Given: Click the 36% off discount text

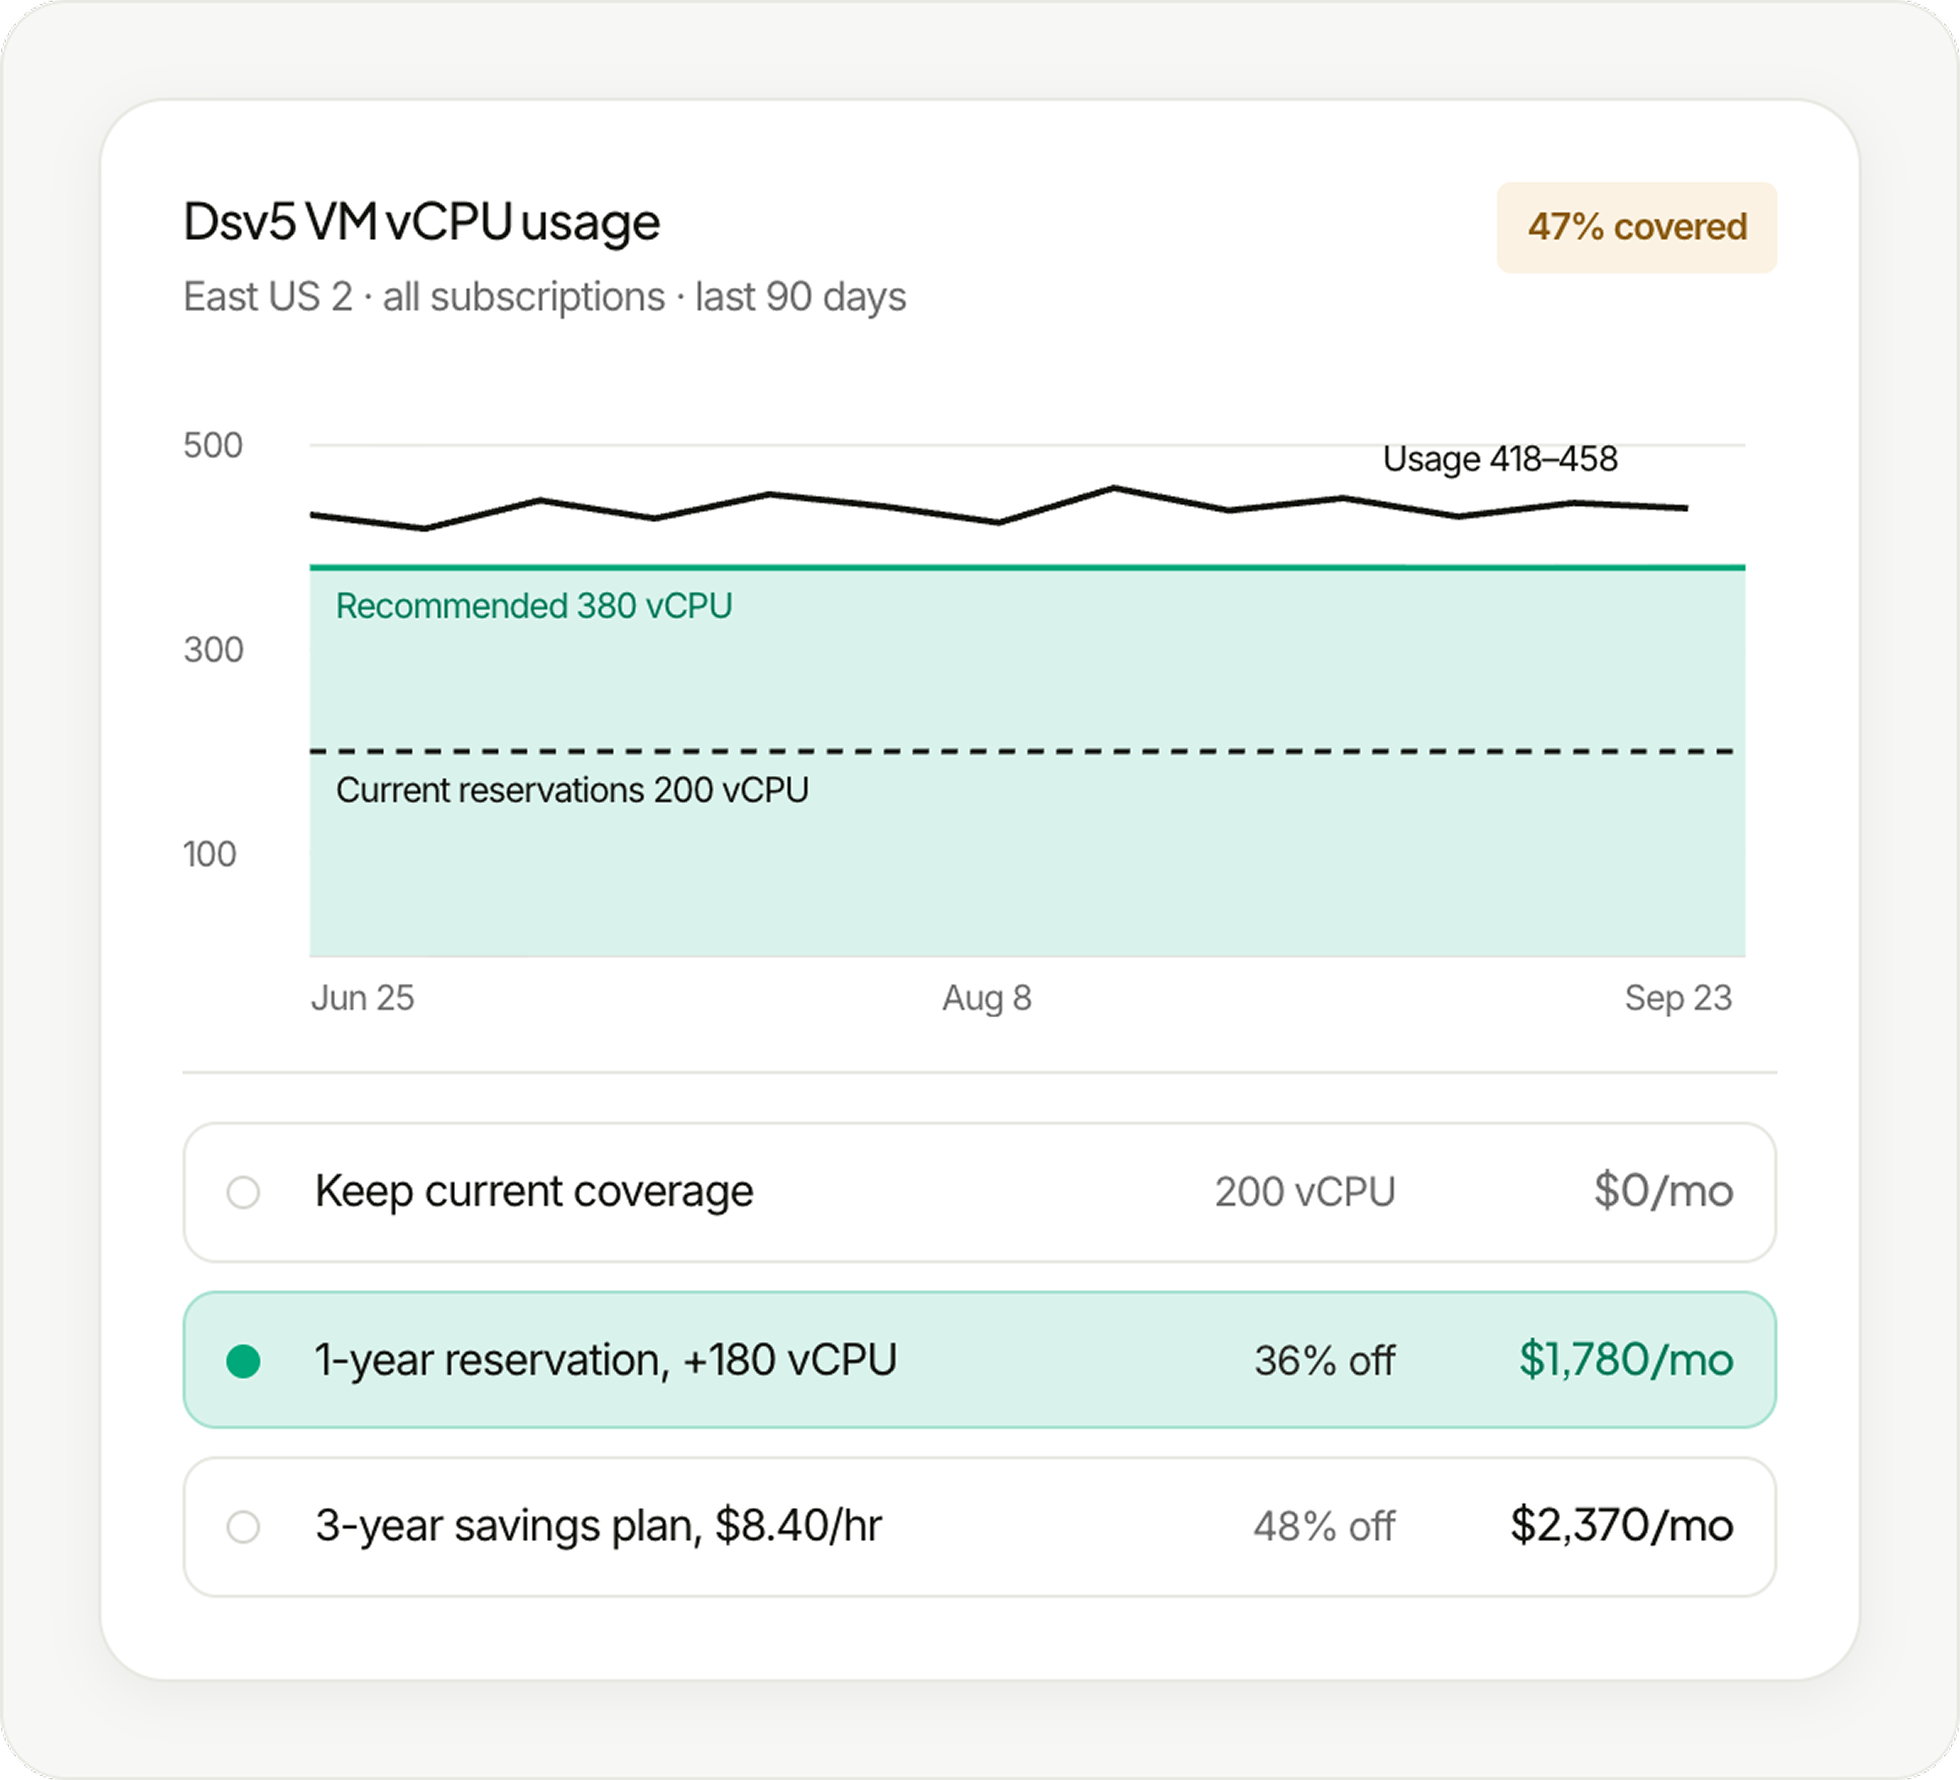Looking at the screenshot, I should [1324, 1361].
